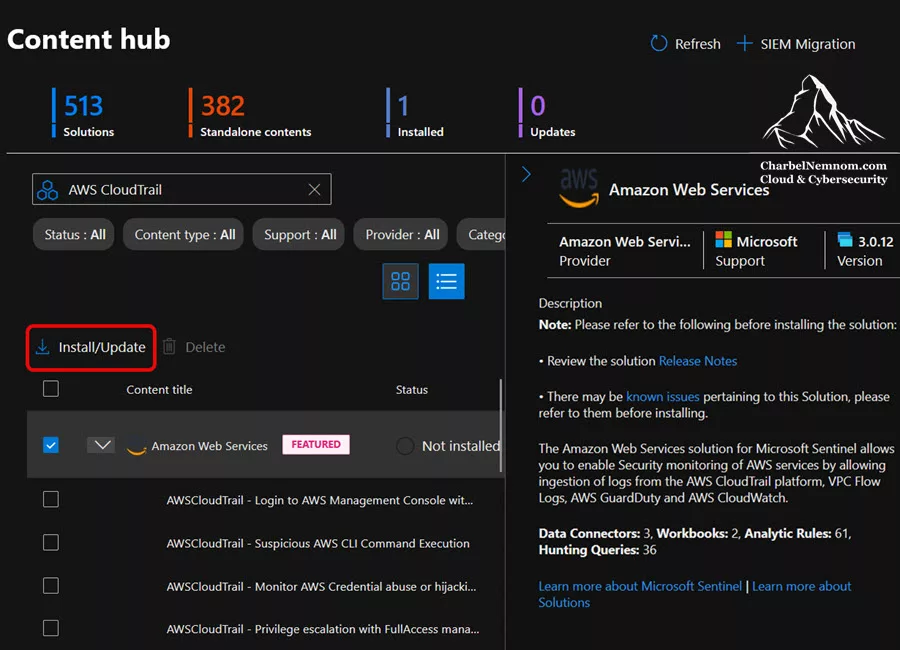
Task: Toggle the select-all checkbox in header
Action: pyautogui.click(x=51, y=389)
